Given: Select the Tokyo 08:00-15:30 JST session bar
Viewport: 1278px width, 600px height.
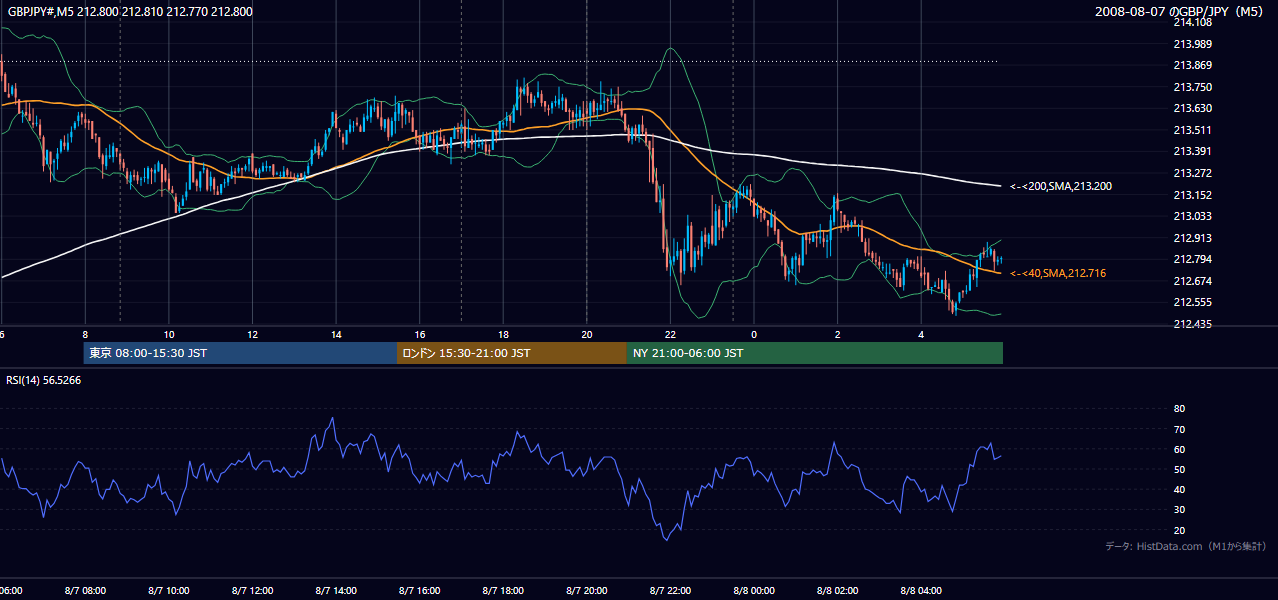Looking at the screenshot, I should [240, 353].
